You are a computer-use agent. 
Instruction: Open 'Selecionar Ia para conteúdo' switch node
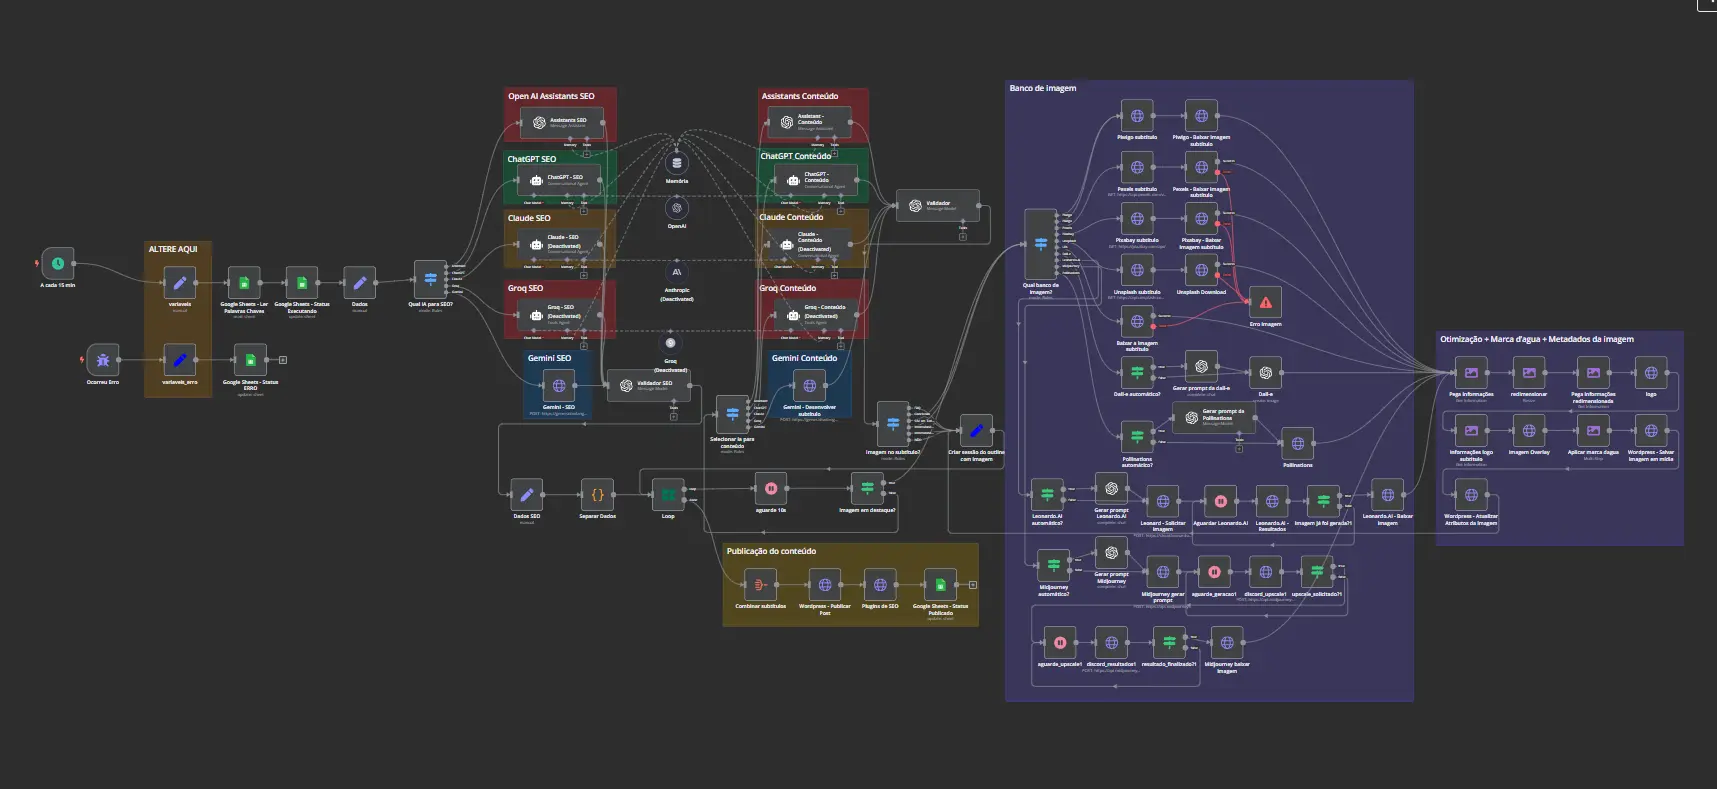732,414
